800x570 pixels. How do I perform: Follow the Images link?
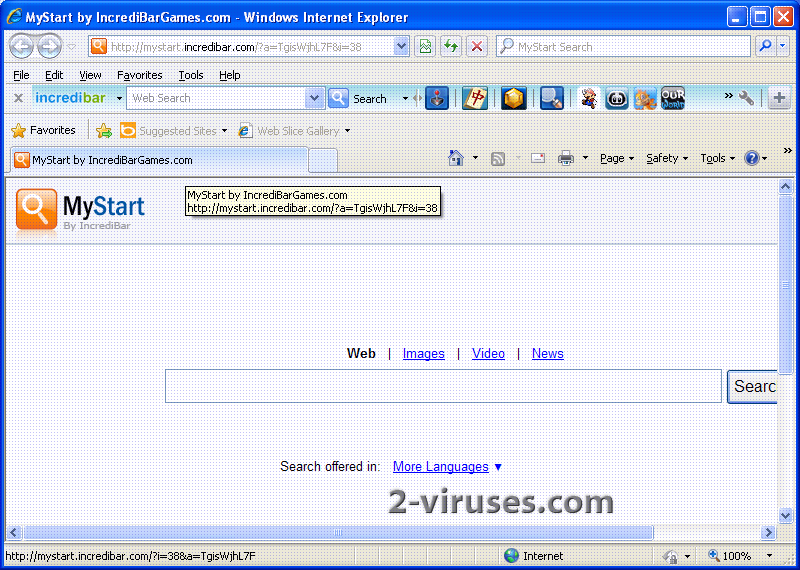click(x=423, y=354)
